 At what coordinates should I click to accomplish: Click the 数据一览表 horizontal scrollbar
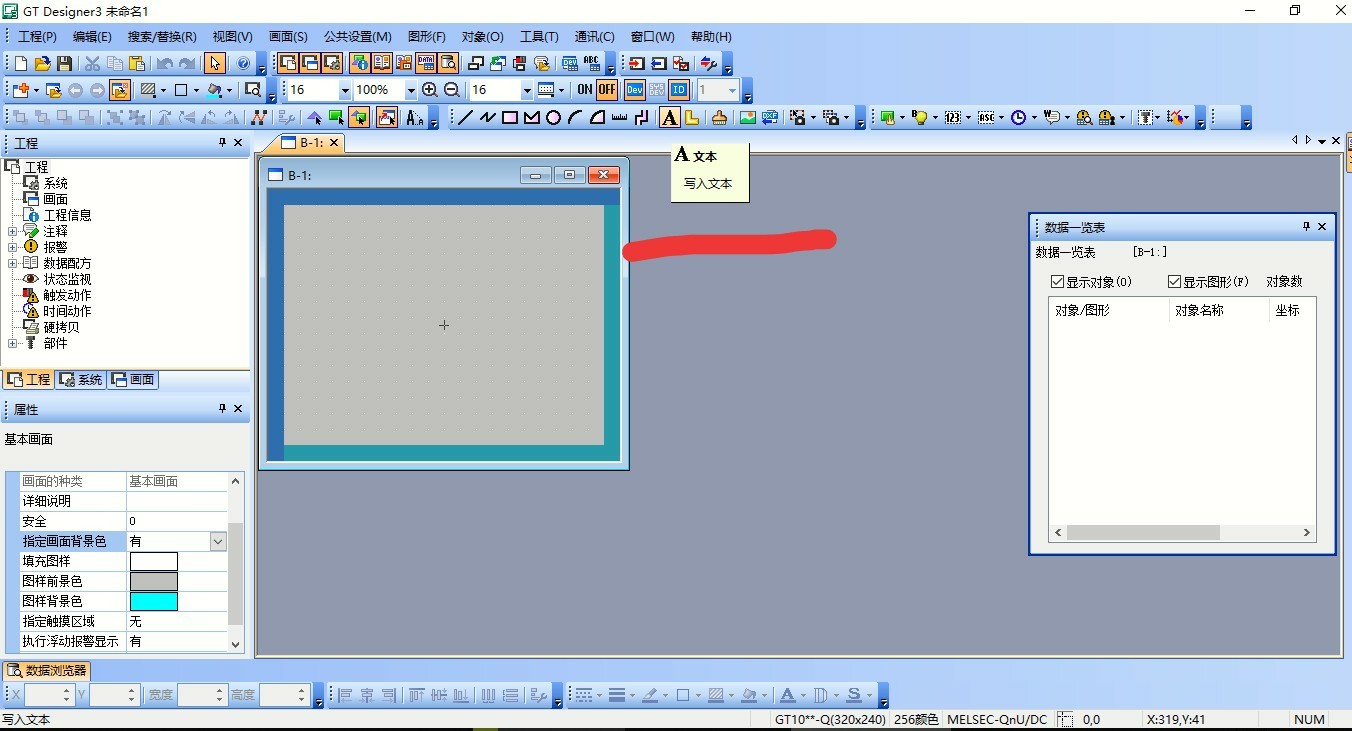1183,533
